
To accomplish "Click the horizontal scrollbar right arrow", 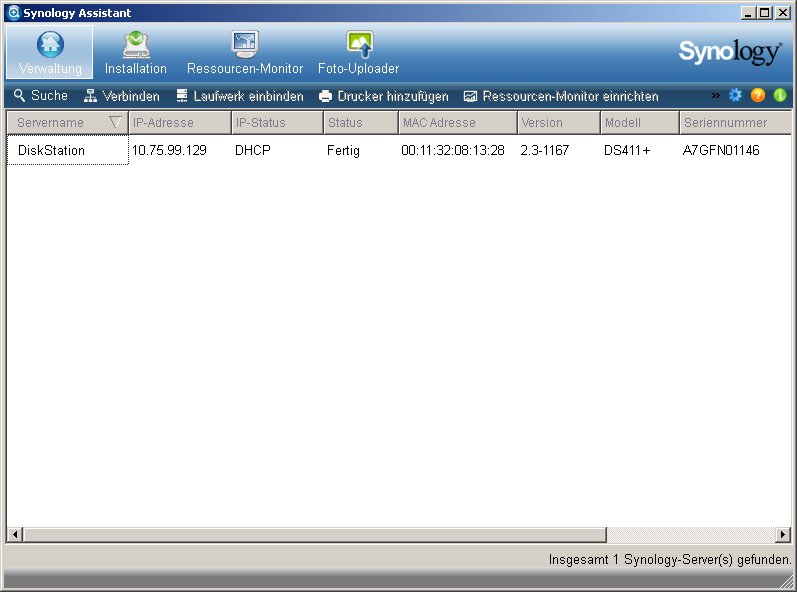I will click(x=783, y=535).
